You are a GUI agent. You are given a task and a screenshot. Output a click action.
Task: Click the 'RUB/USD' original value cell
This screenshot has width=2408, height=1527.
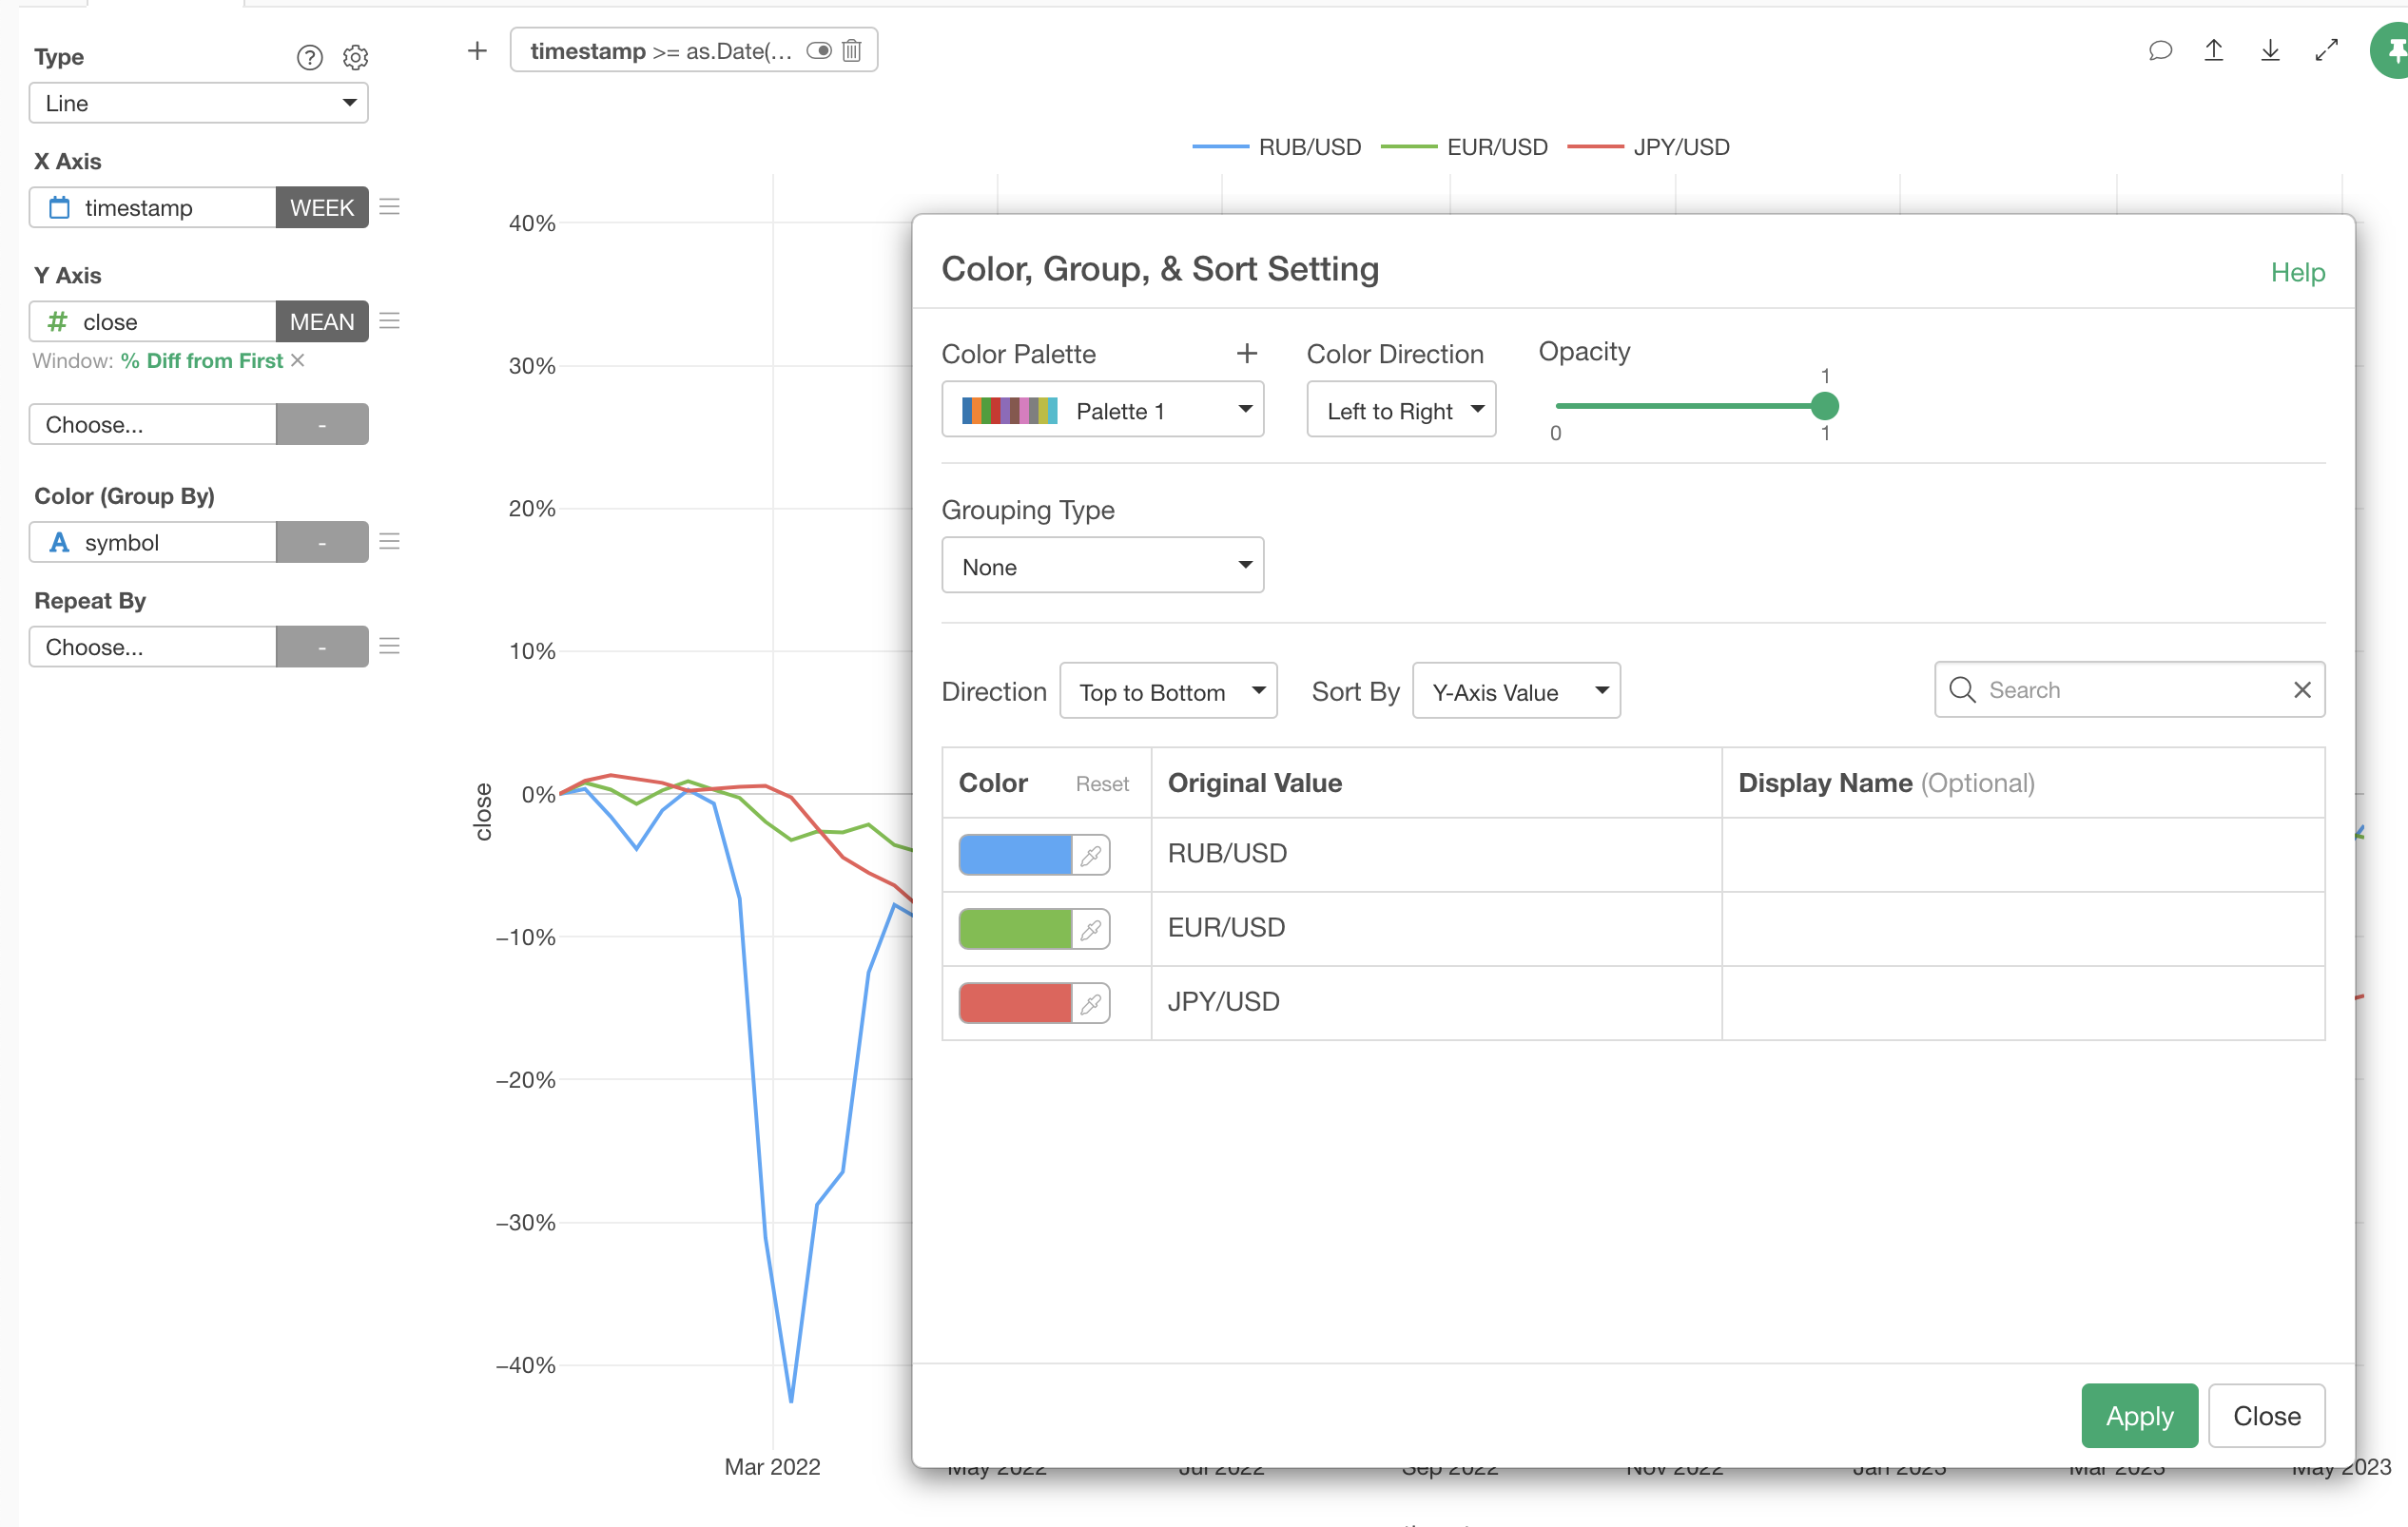(x=1437, y=855)
